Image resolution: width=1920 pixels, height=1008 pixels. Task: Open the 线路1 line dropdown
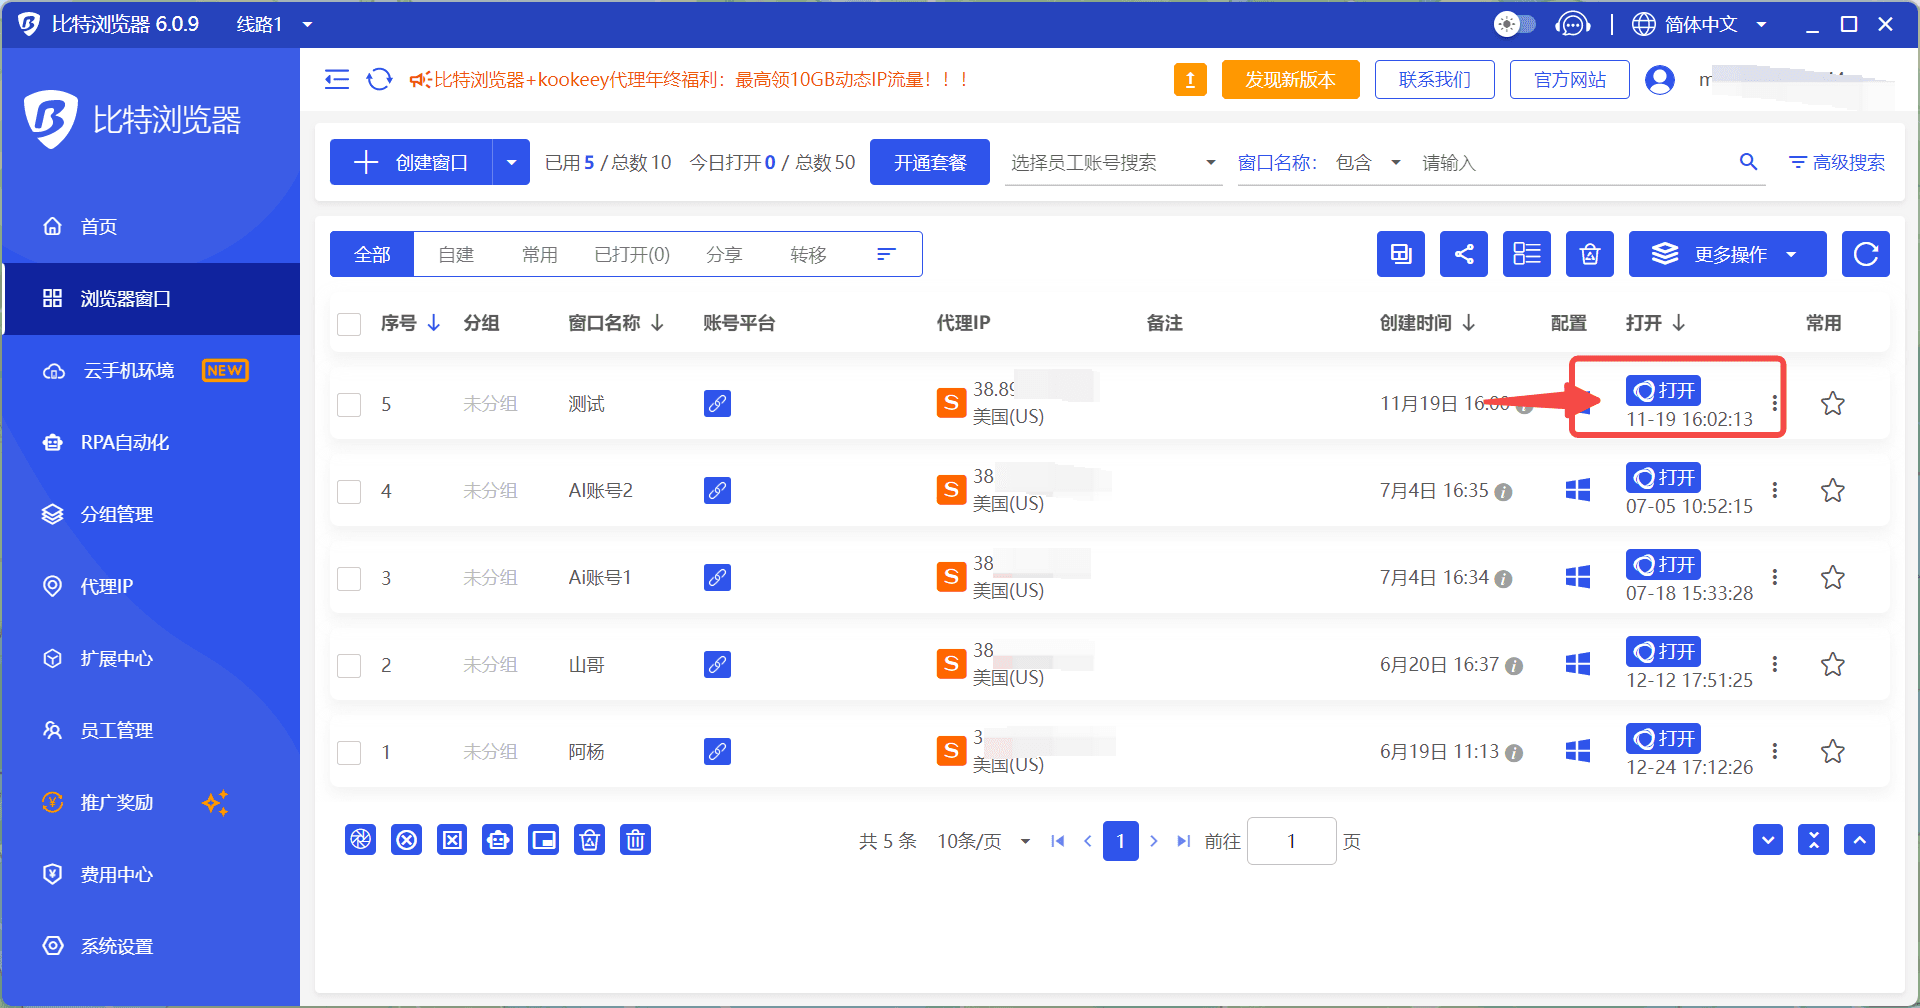[275, 24]
